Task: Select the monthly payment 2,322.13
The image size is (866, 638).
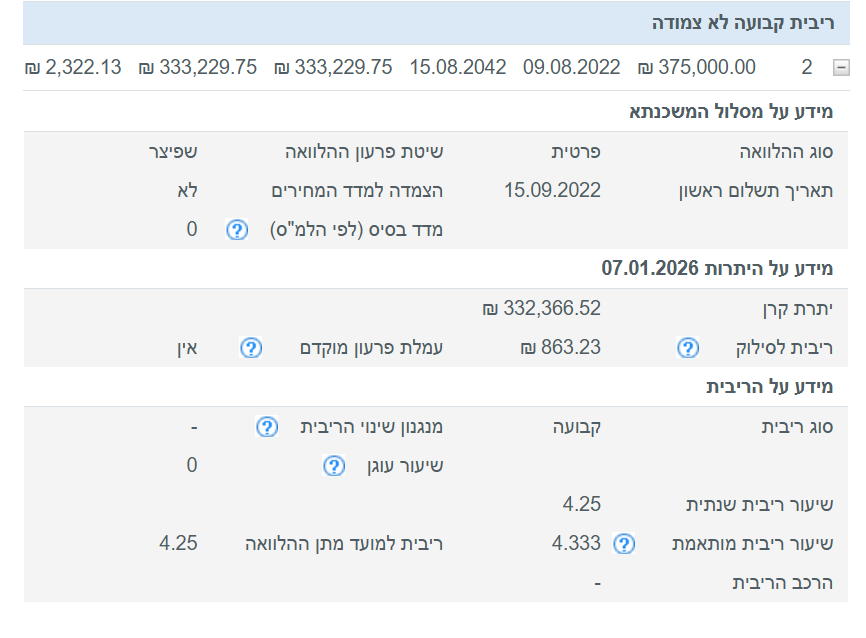Action: tap(72, 68)
